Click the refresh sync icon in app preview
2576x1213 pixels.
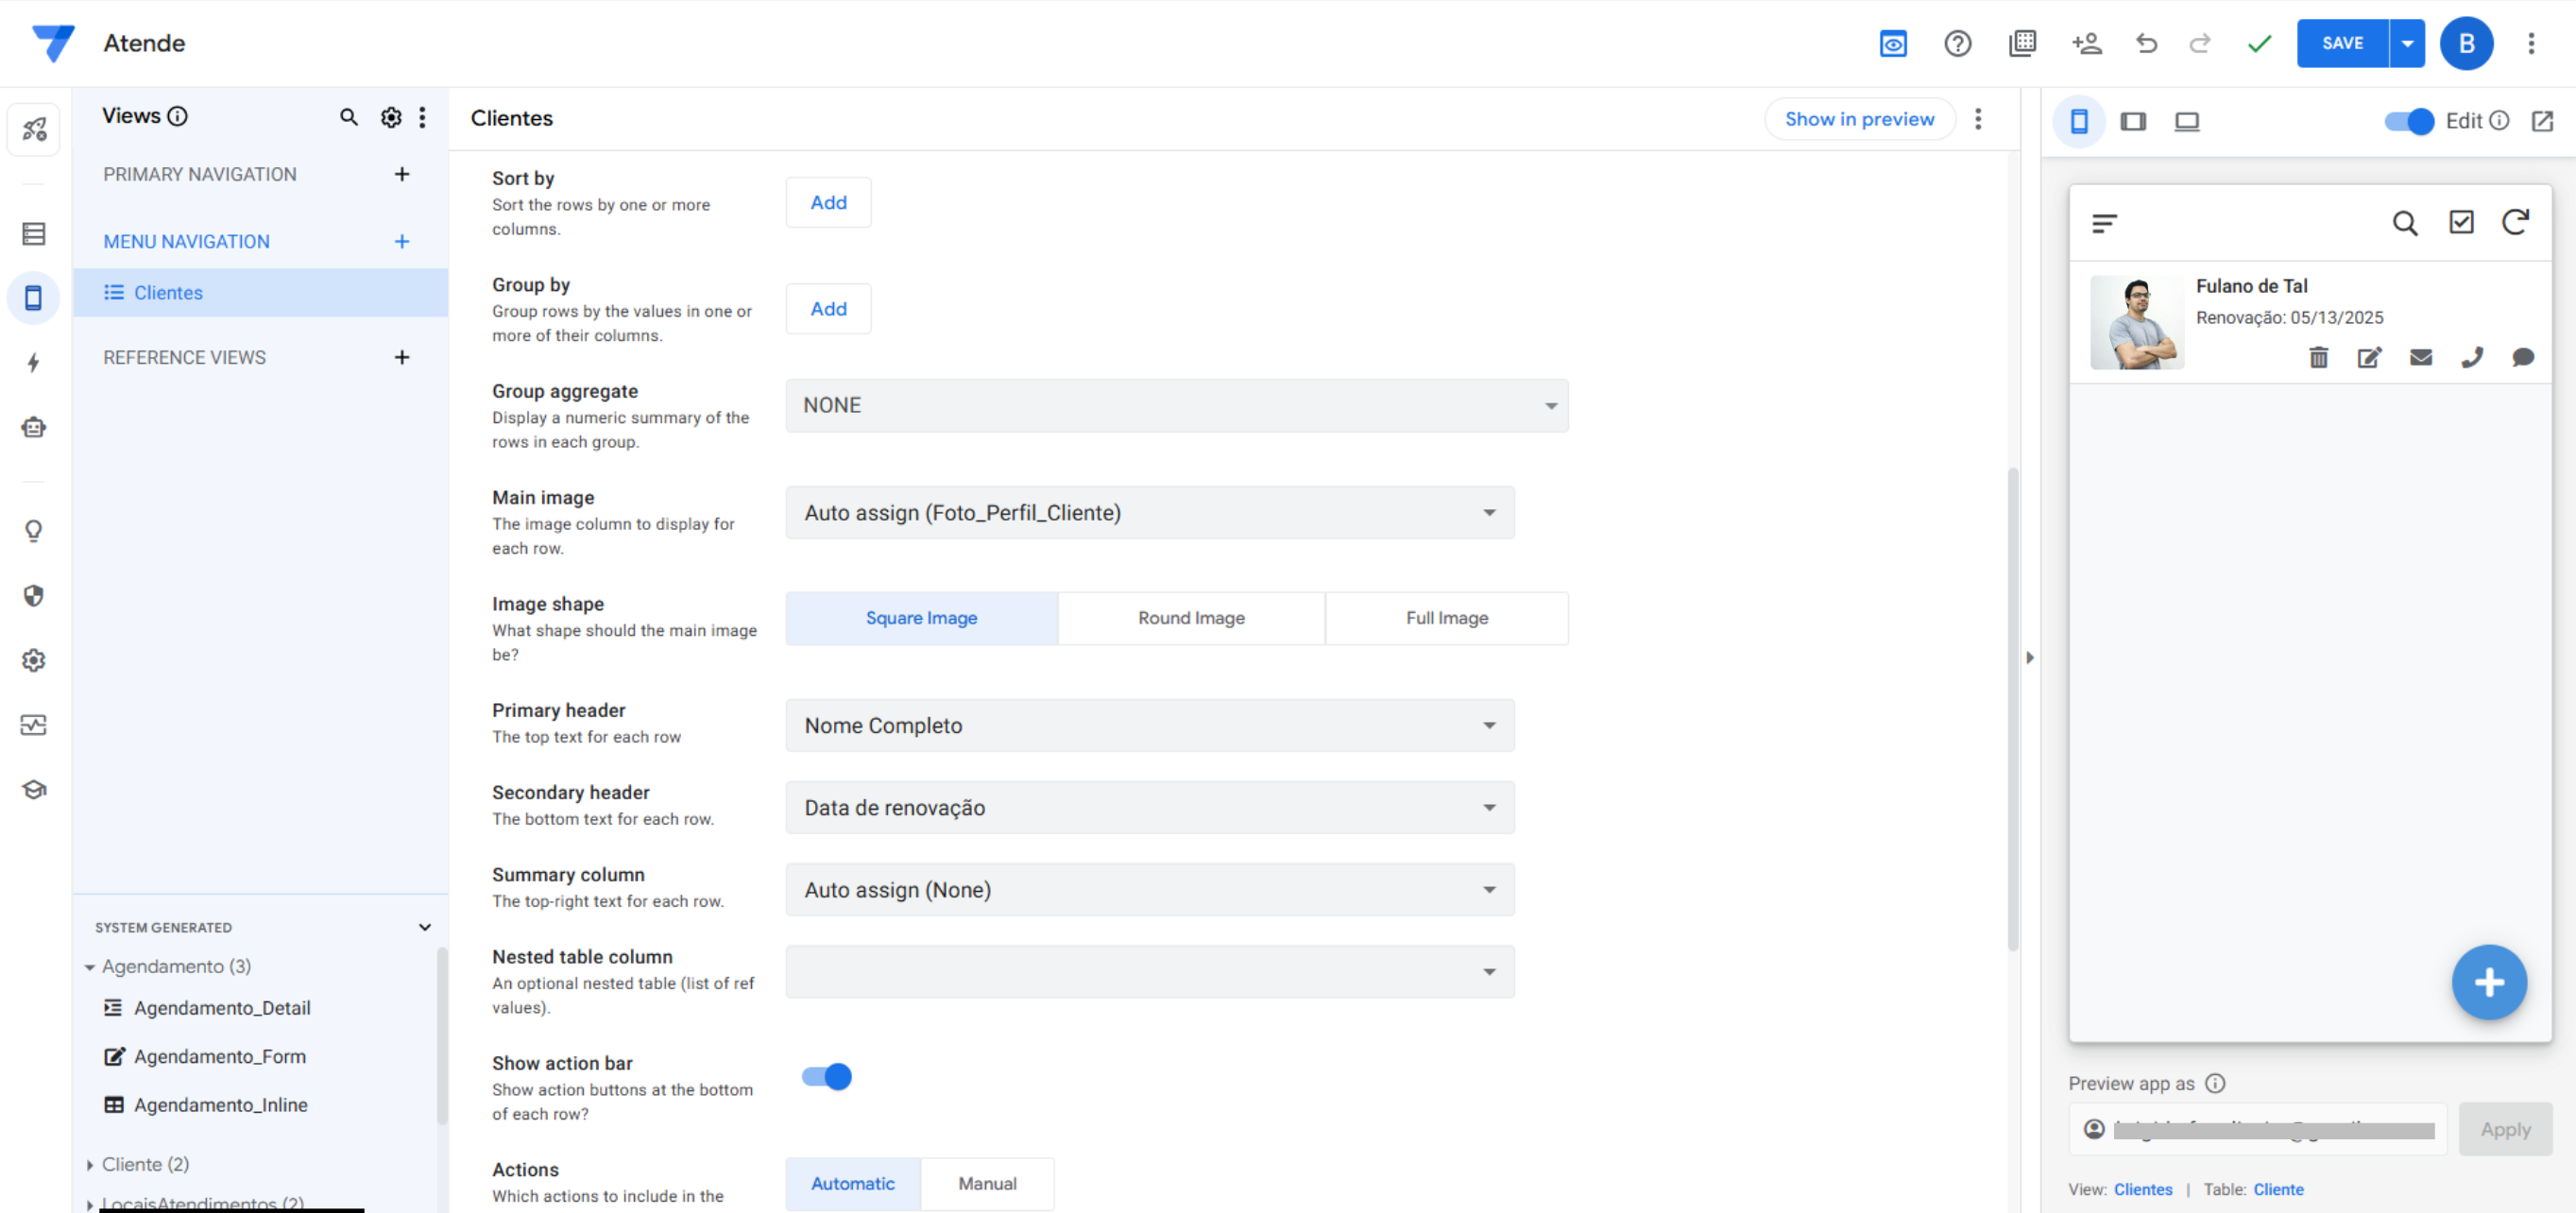click(2515, 222)
